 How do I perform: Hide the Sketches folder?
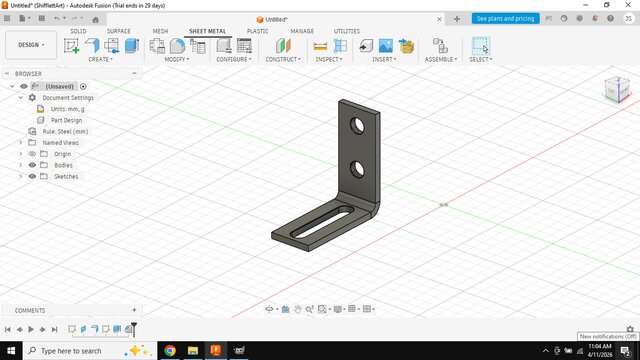tap(32, 176)
